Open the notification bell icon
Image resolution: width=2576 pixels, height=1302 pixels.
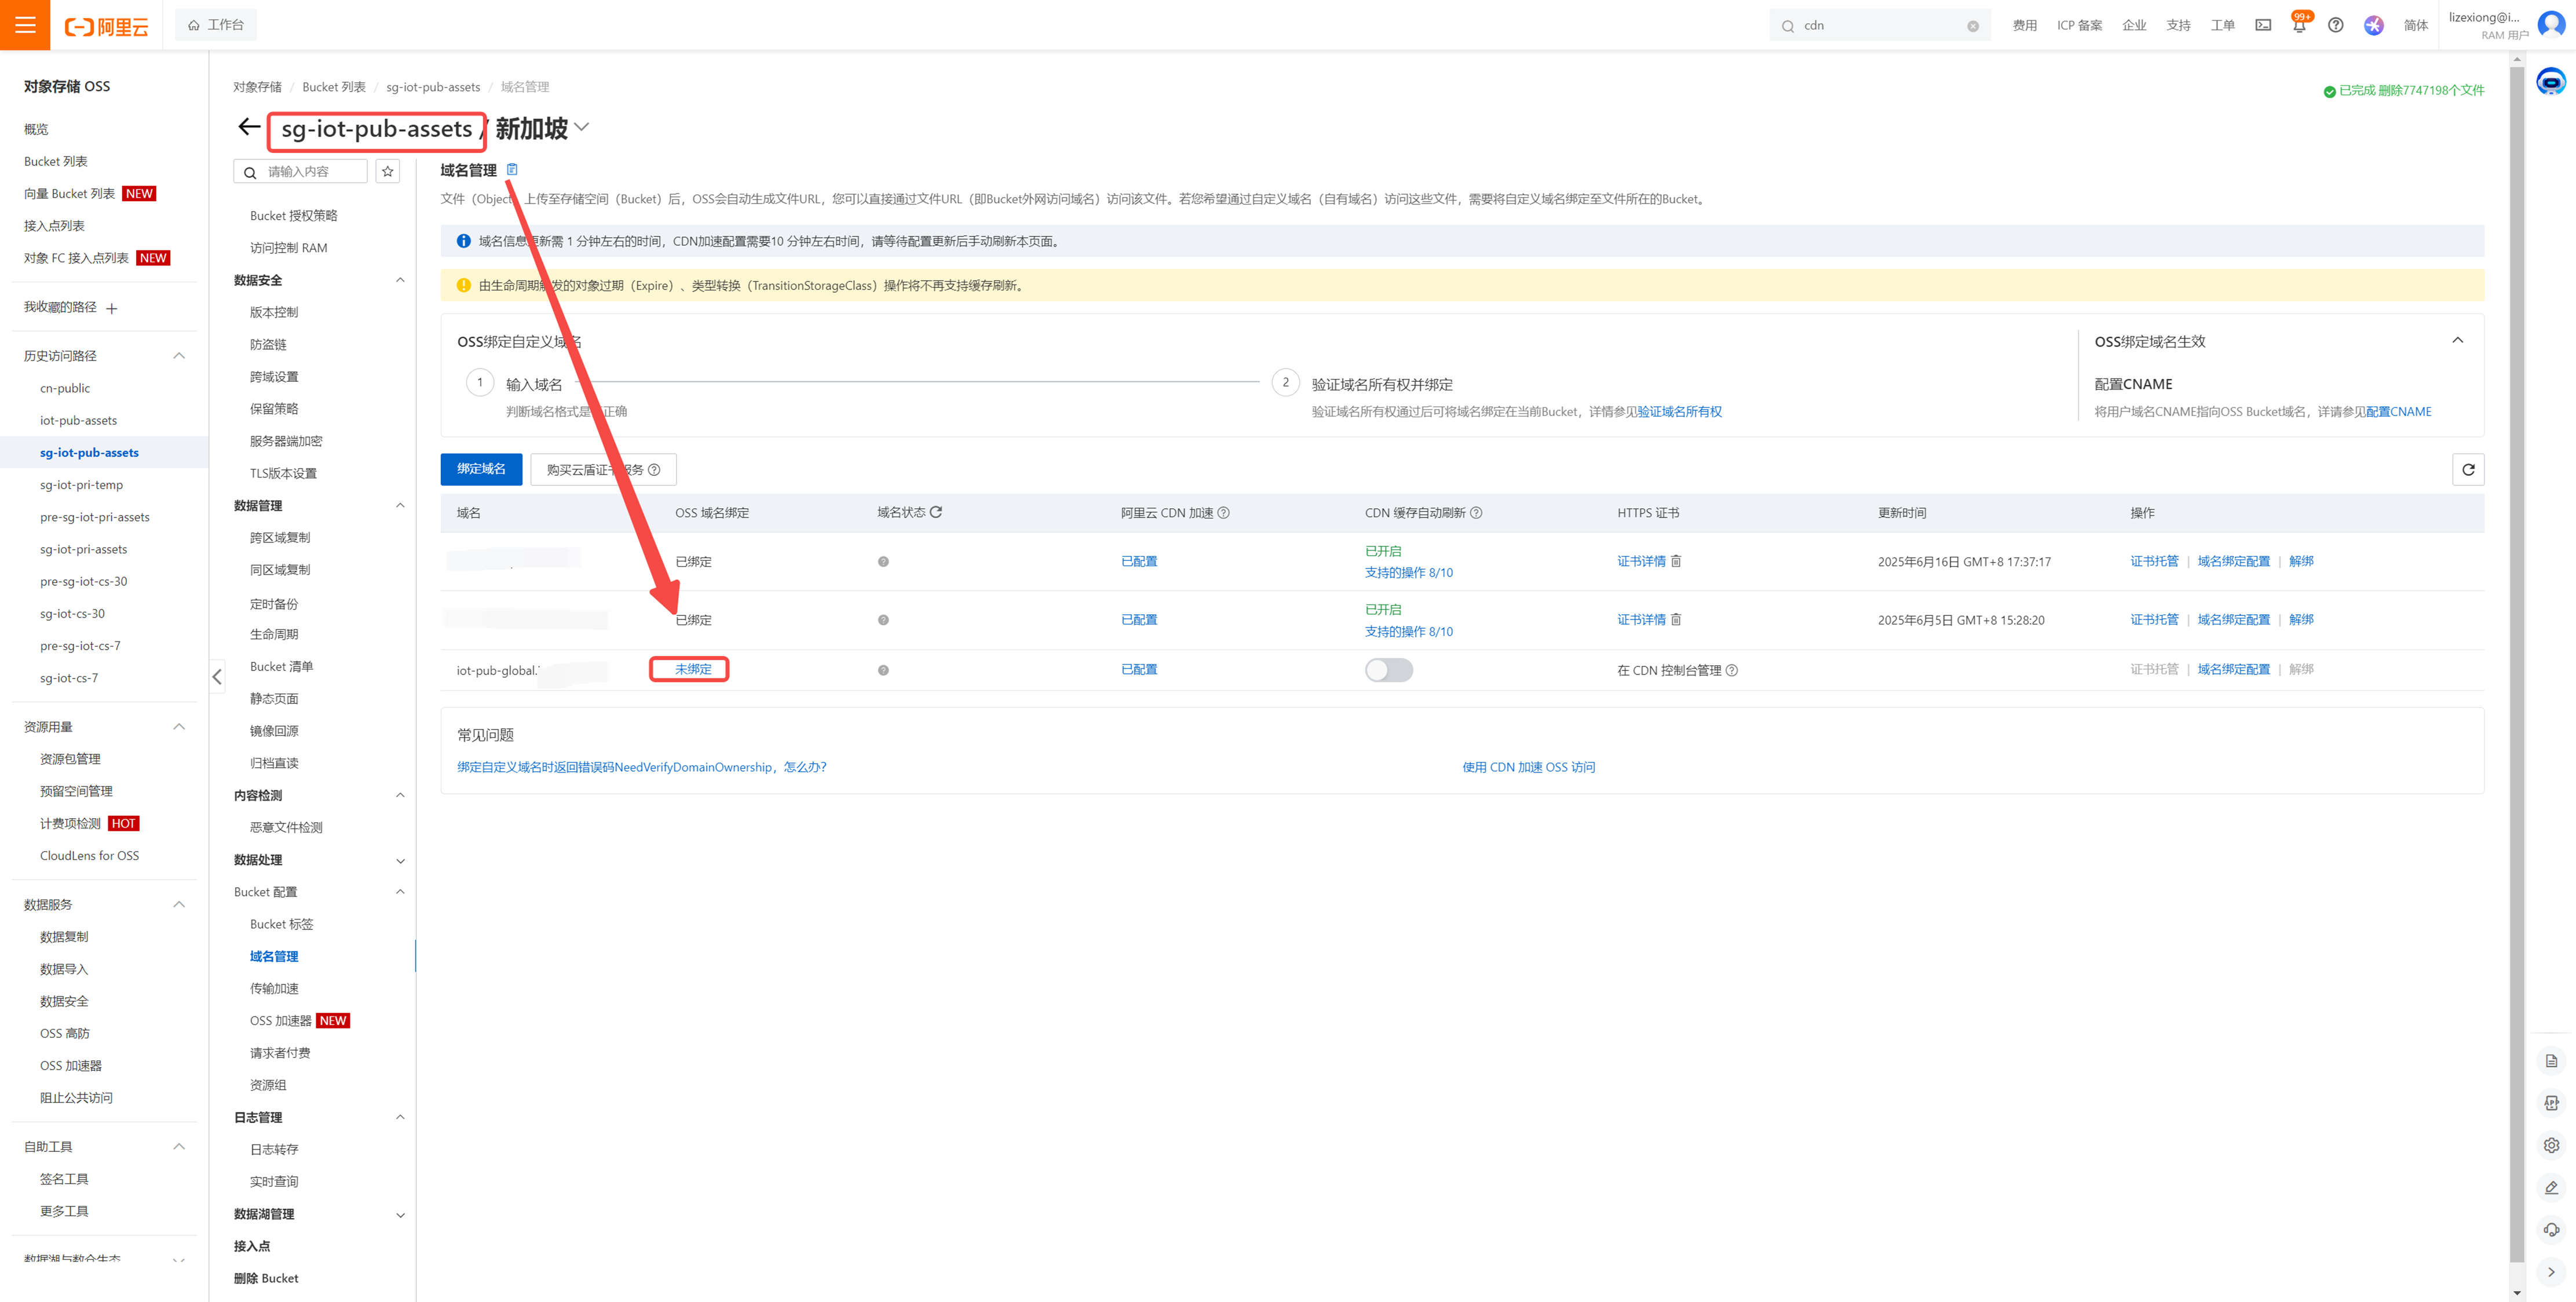[x=2299, y=26]
